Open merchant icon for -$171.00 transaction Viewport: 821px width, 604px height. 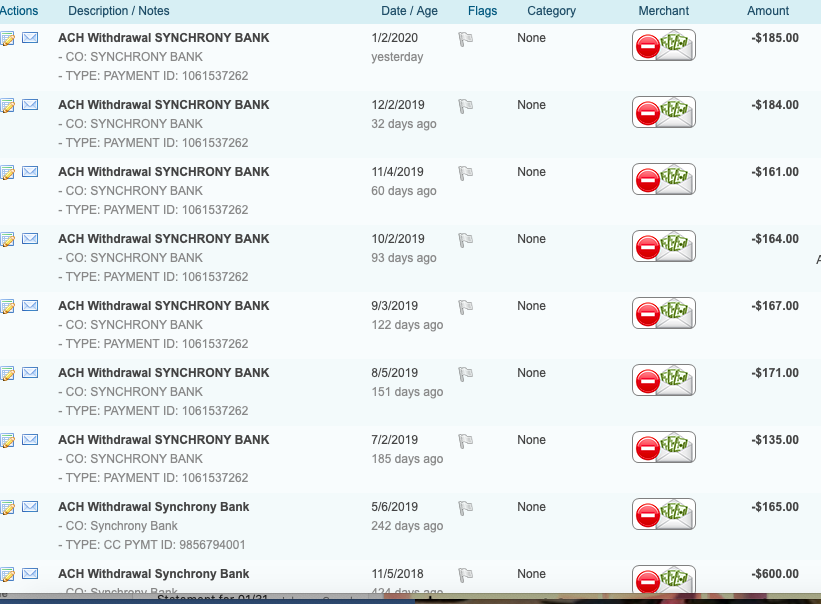coord(663,380)
